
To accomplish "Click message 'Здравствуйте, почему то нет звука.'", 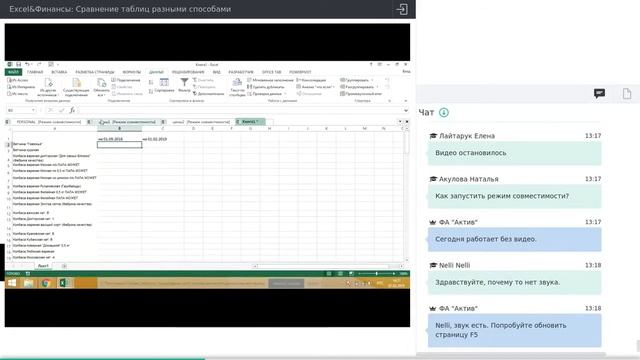I will coord(514,282).
